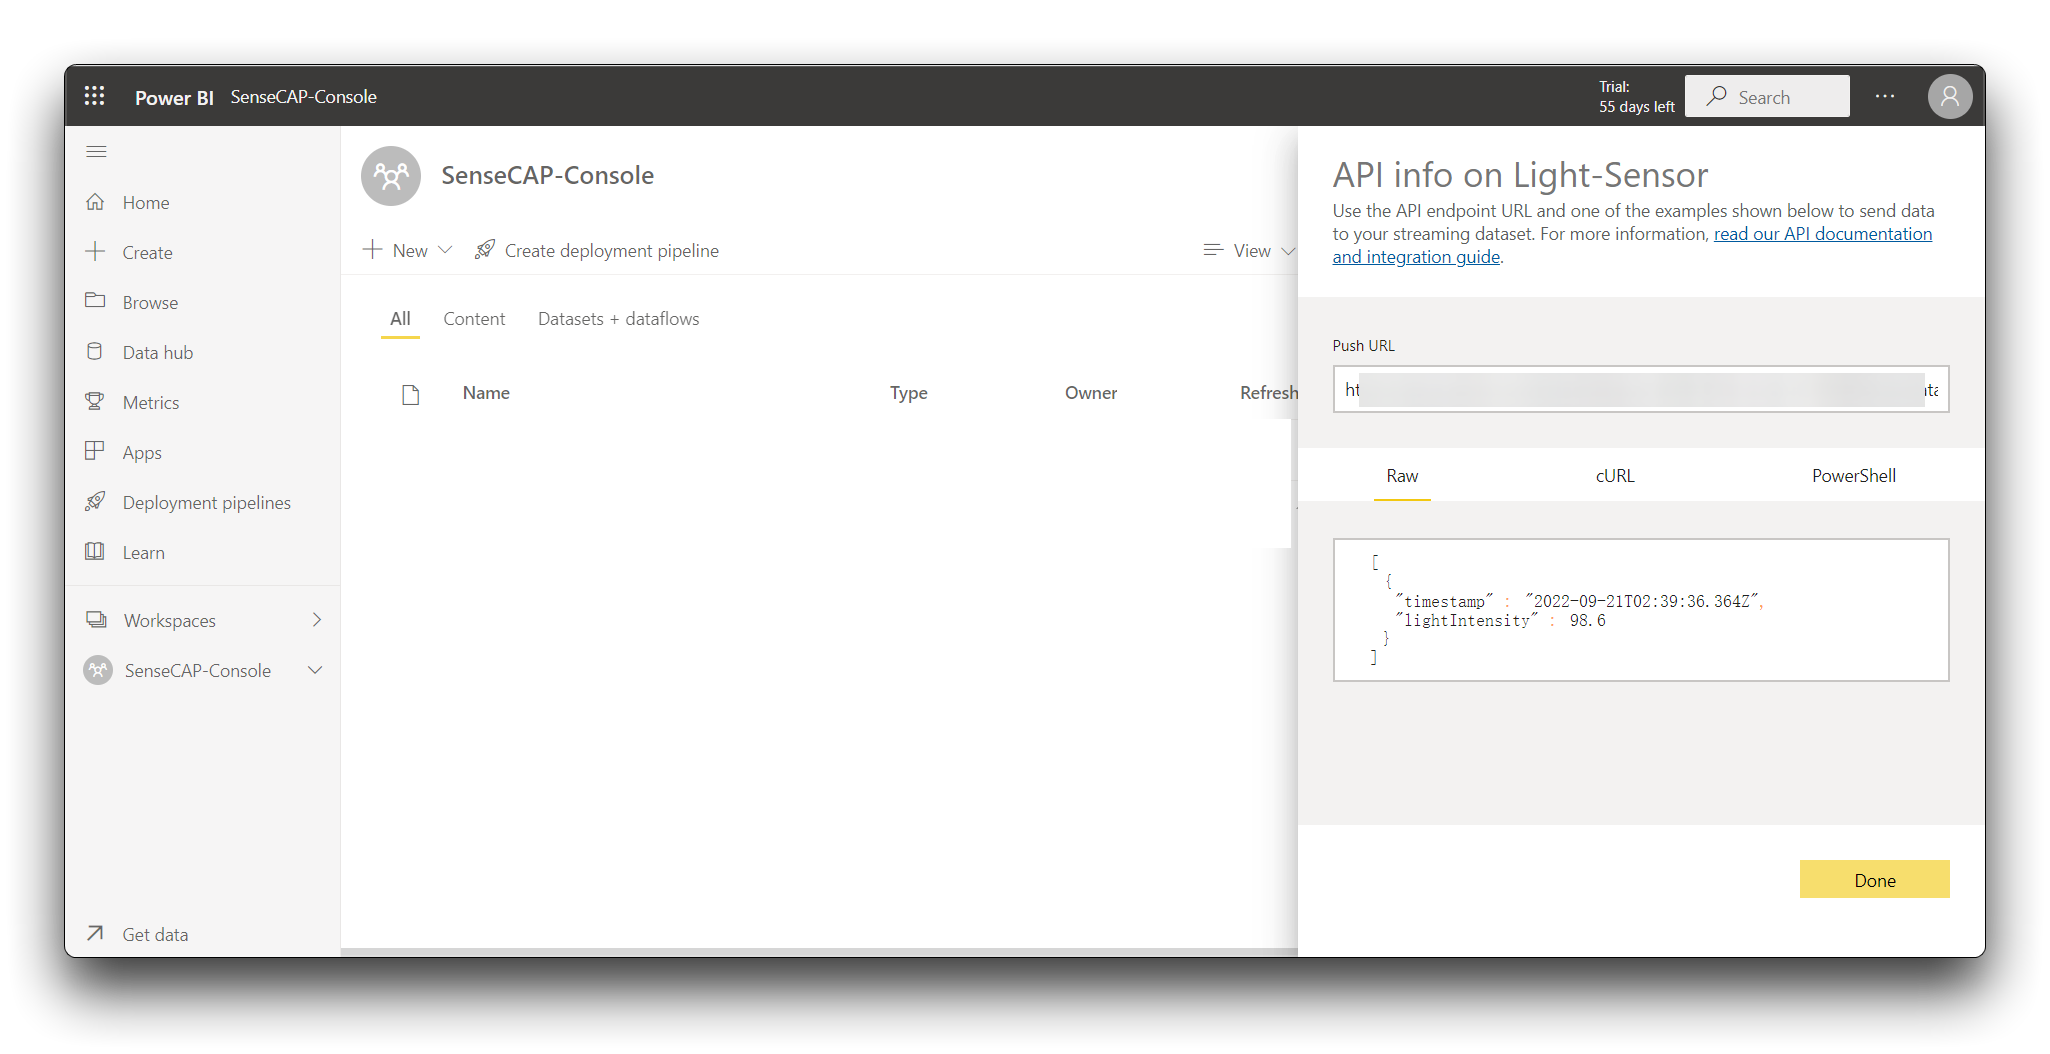Viewport: 2050px width, 1054px height.
Task: Select the Datasets + dataflows tab
Action: coord(618,319)
